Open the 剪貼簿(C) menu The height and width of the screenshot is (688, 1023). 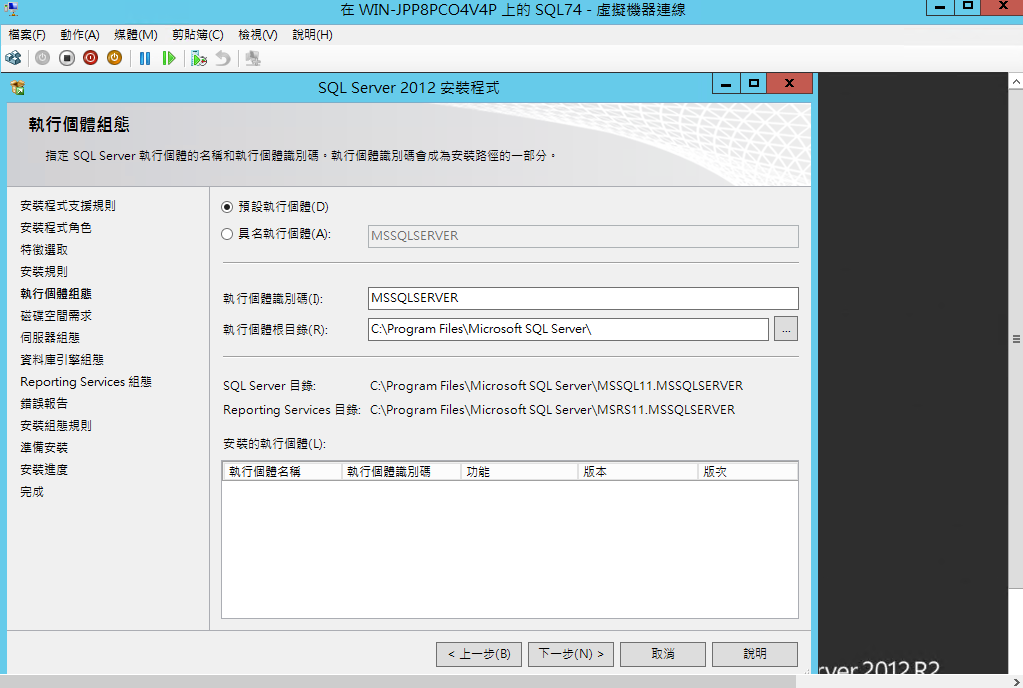tap(198, 35)
